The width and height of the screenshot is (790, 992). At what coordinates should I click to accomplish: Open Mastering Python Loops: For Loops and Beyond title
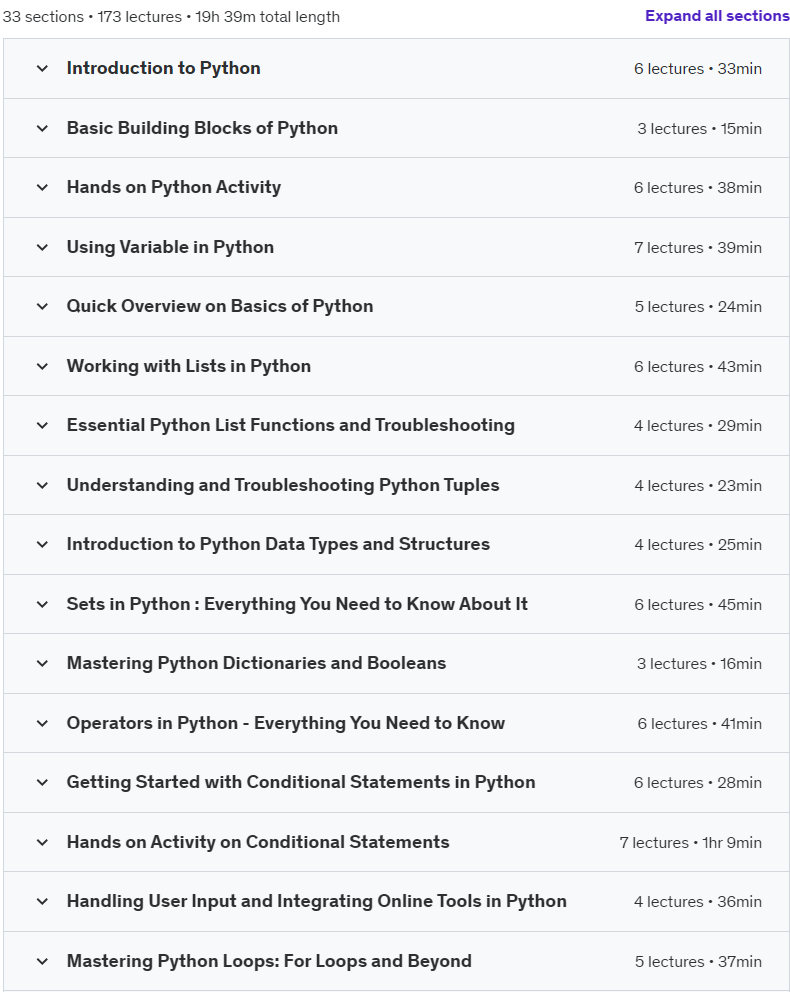coord(269,961)
